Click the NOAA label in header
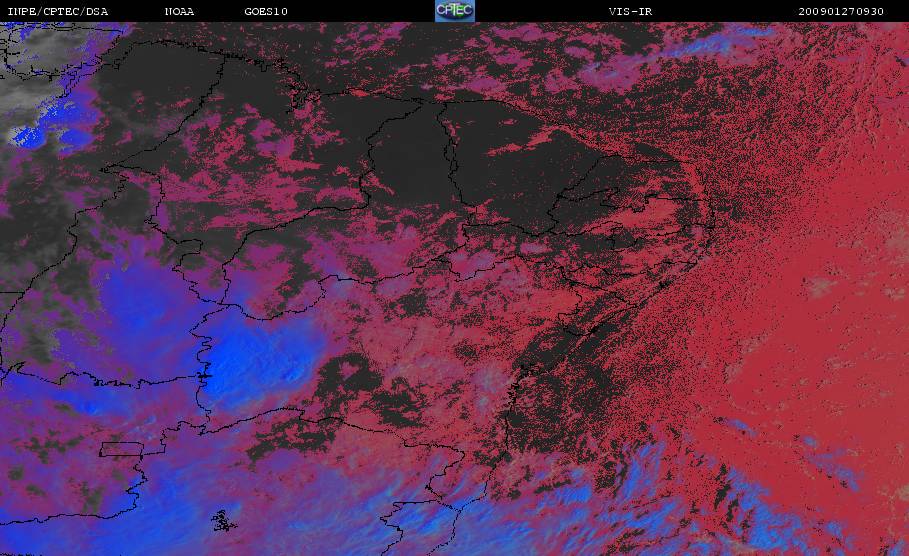This screenshot has width=909, height=556. click(x=179, y=12)
